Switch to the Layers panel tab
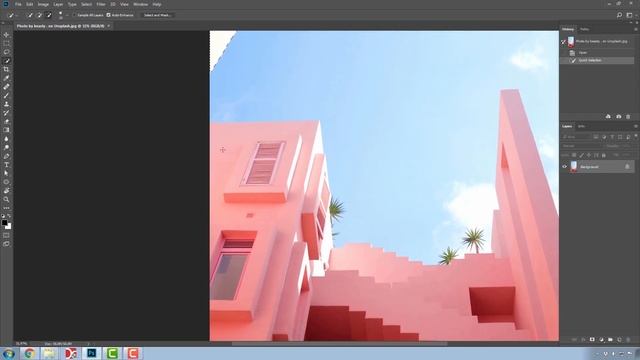 click(x=567, y=126)
